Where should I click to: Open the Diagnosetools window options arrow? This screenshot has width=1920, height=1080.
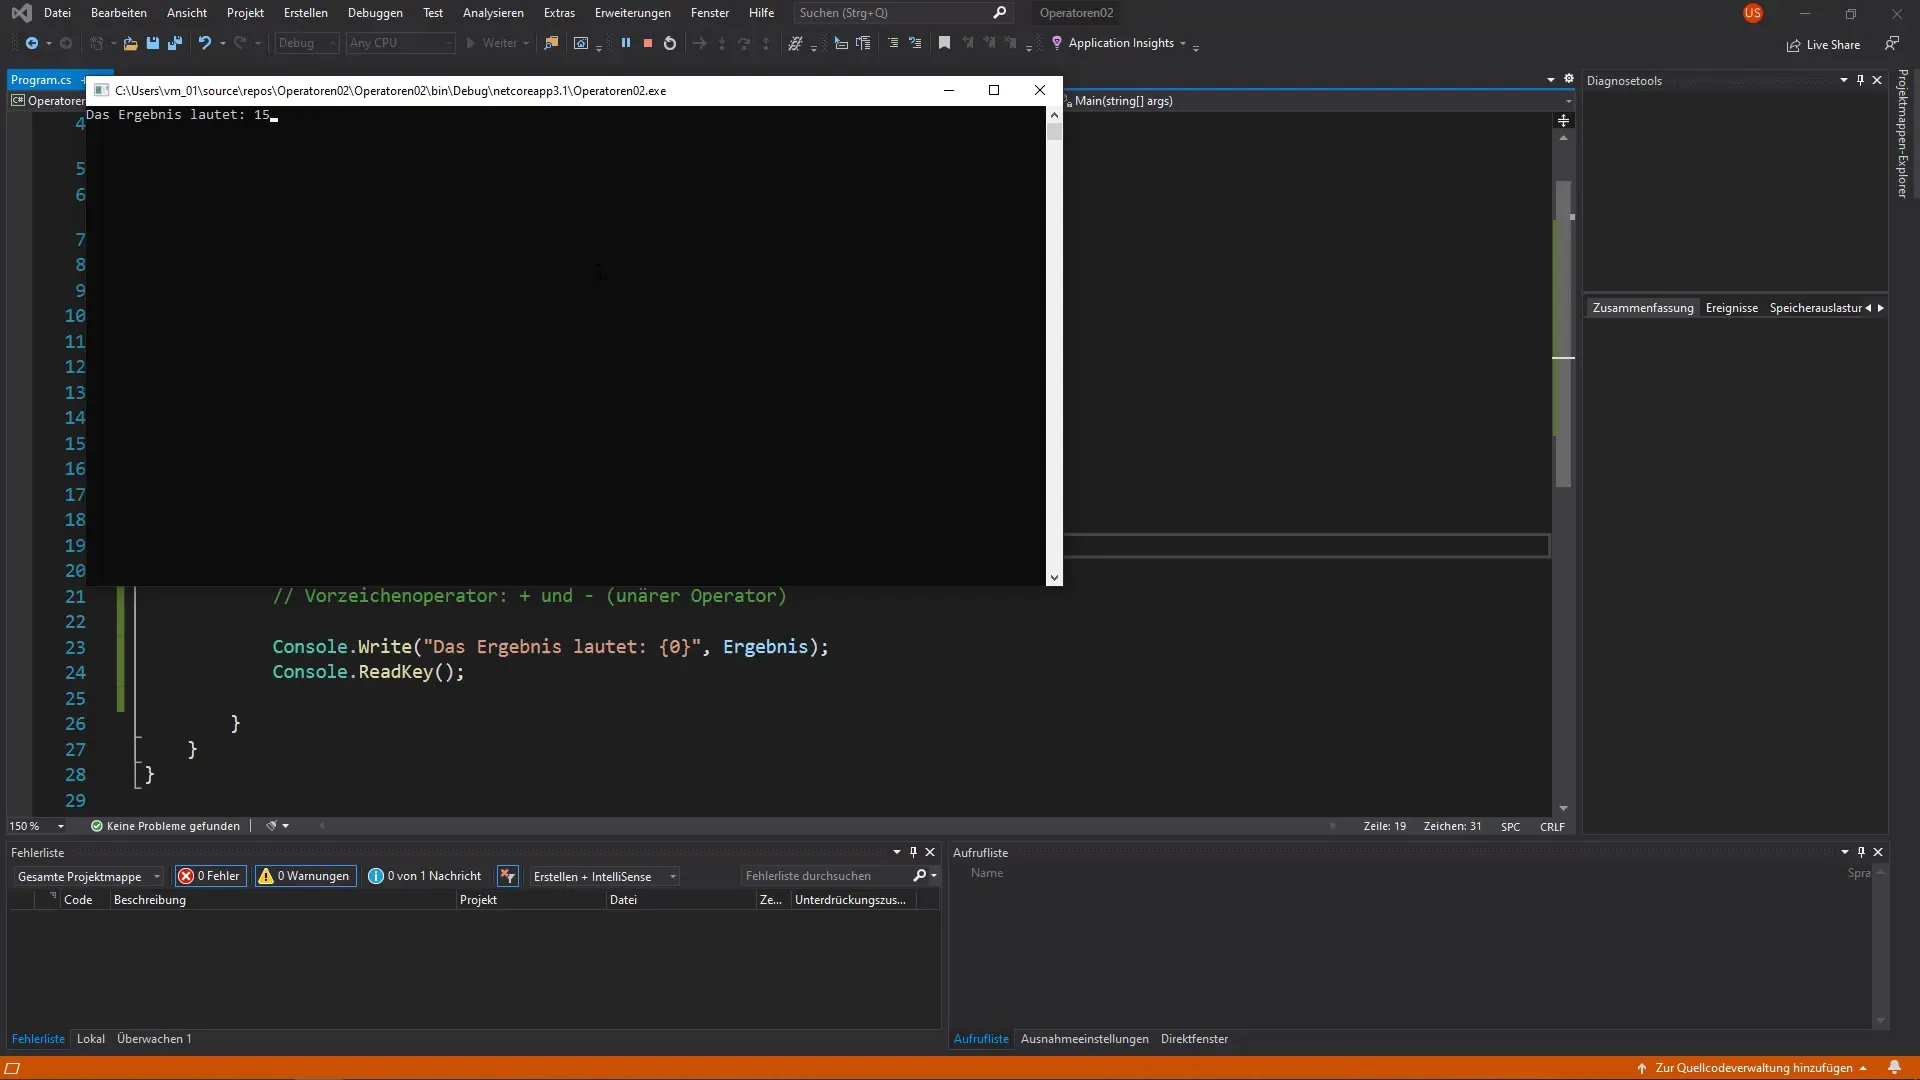click(x=1844, y=80)
